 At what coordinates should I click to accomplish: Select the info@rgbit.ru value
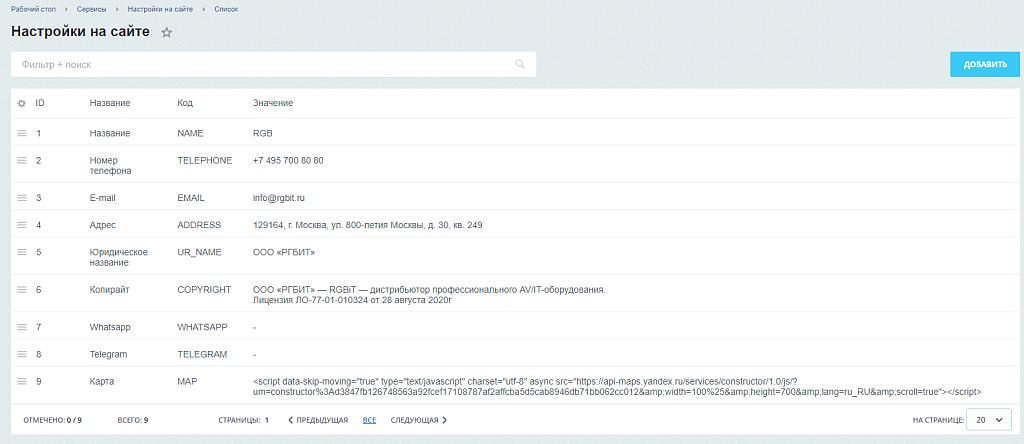(x=279, y=197)
